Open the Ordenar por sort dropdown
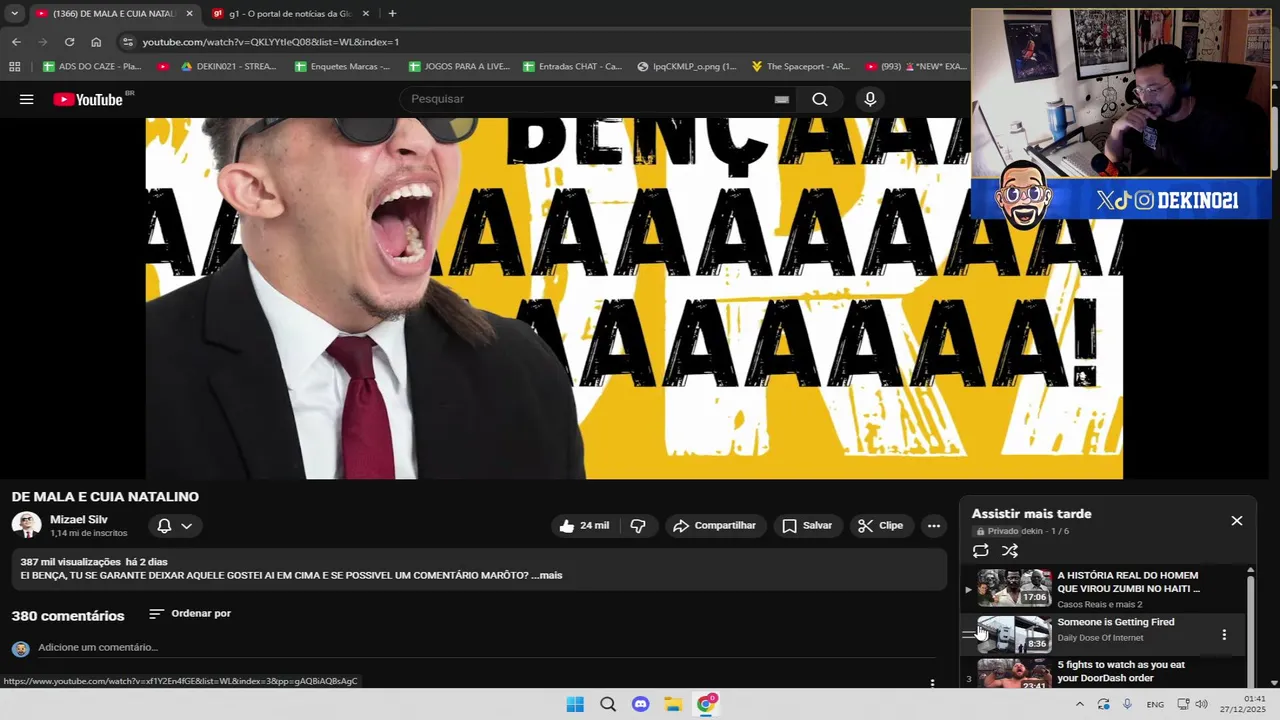This screenshot has width=1280, height=720. coord(190,614)
